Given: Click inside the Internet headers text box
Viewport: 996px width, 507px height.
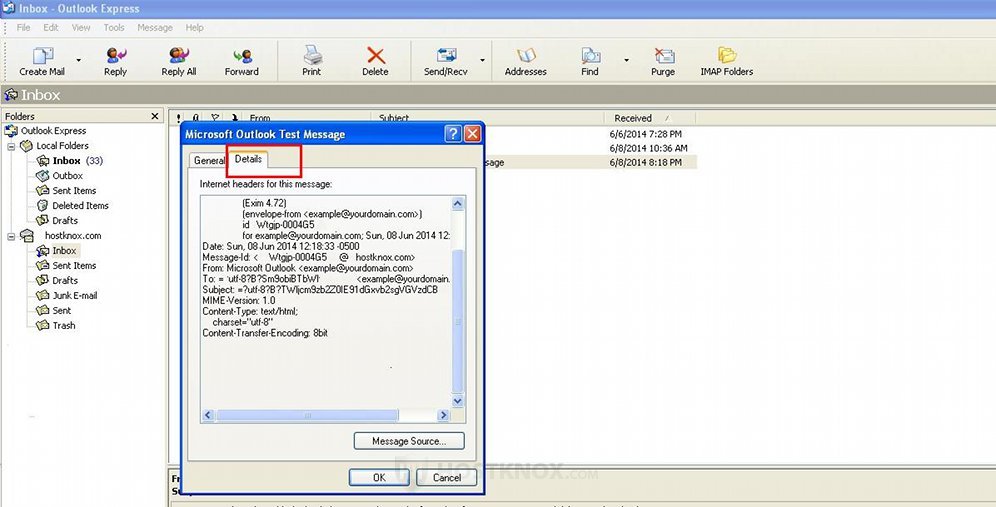Looking at the screenshot, I should click(x=326, y=302).
